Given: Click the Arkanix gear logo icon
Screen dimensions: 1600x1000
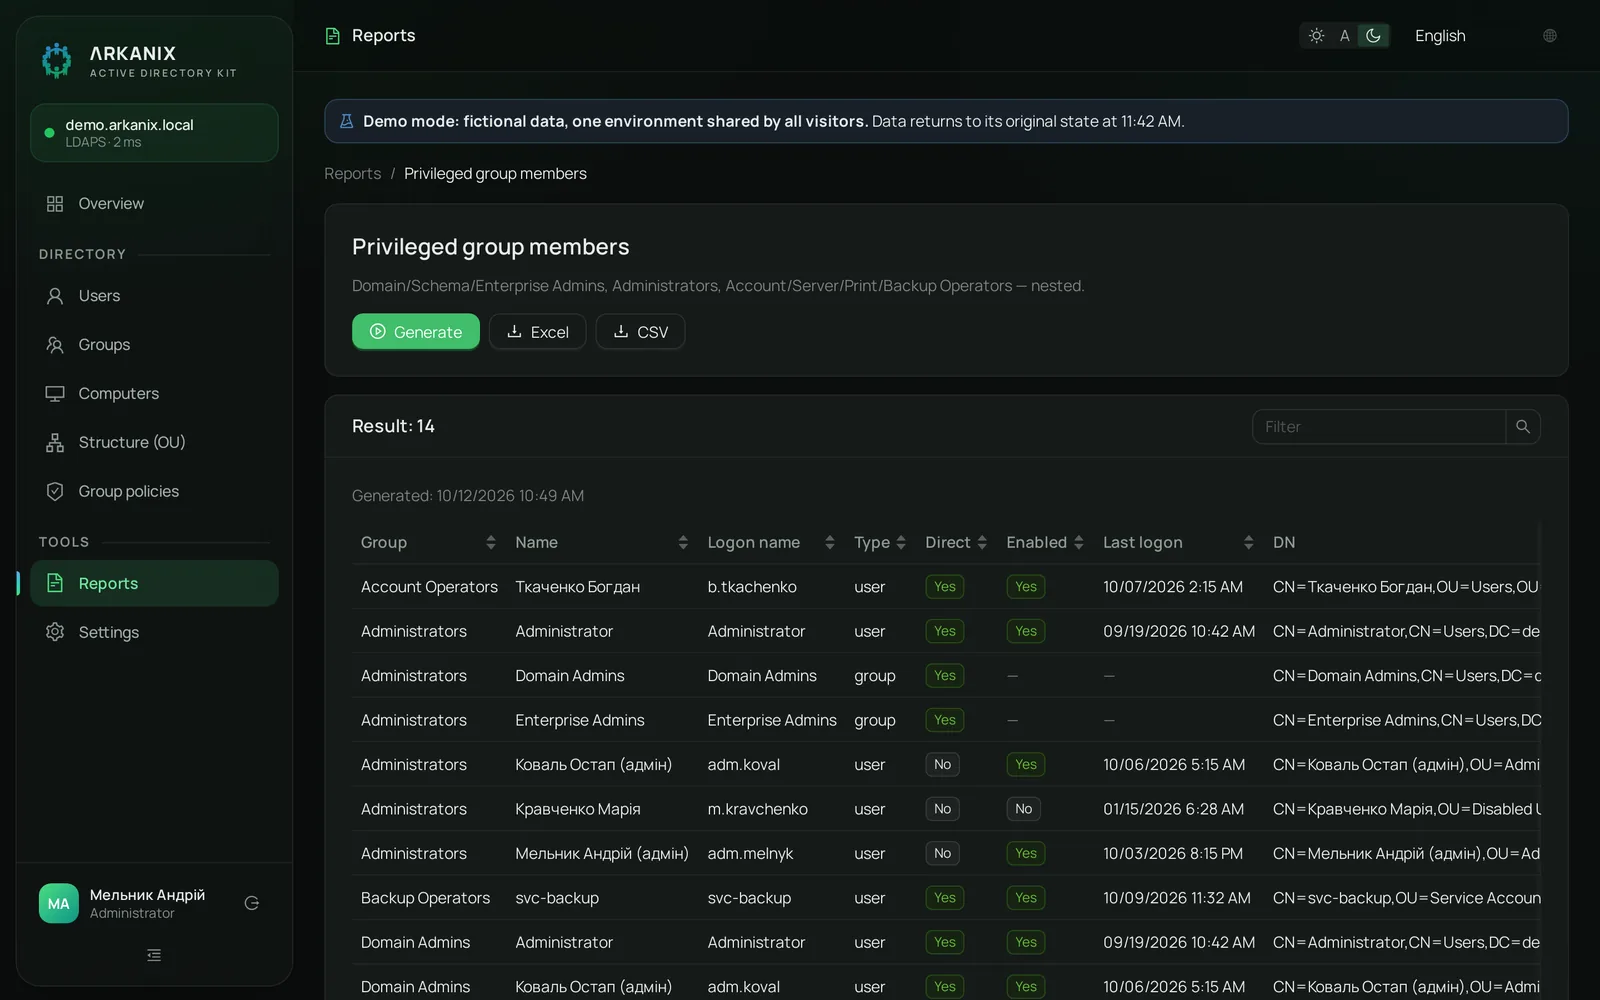Looking at the screenshot, I should (x=57, y=60).
